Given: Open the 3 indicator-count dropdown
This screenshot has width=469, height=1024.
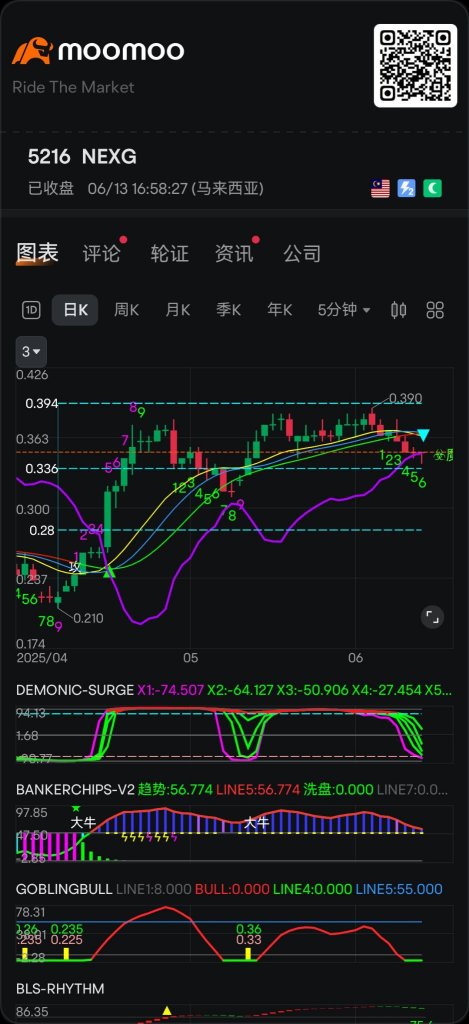Looking at the screenshot, I should pyautogui.click(x=31, y=351).
